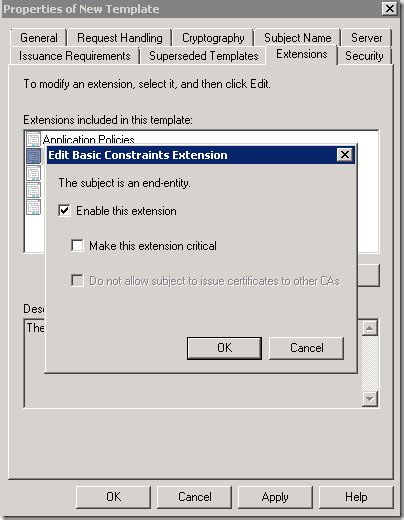Cancel the Edit Basic Constraints dialog

coord(306,348)
